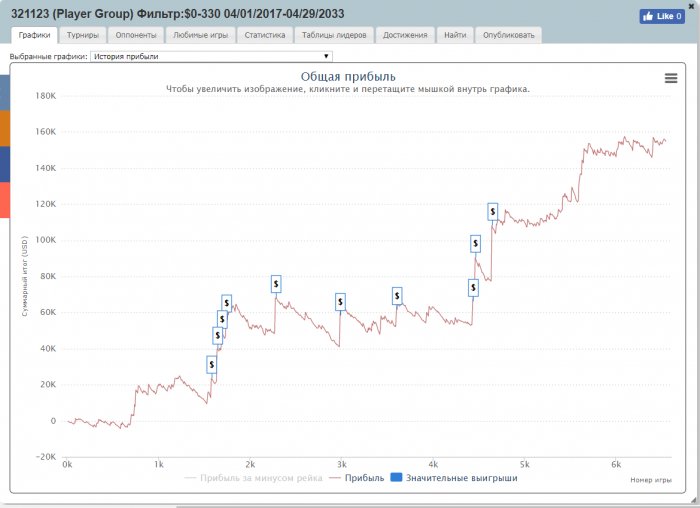Open the chart hamburger context menu
700x508 pixels.
[671, 78]
